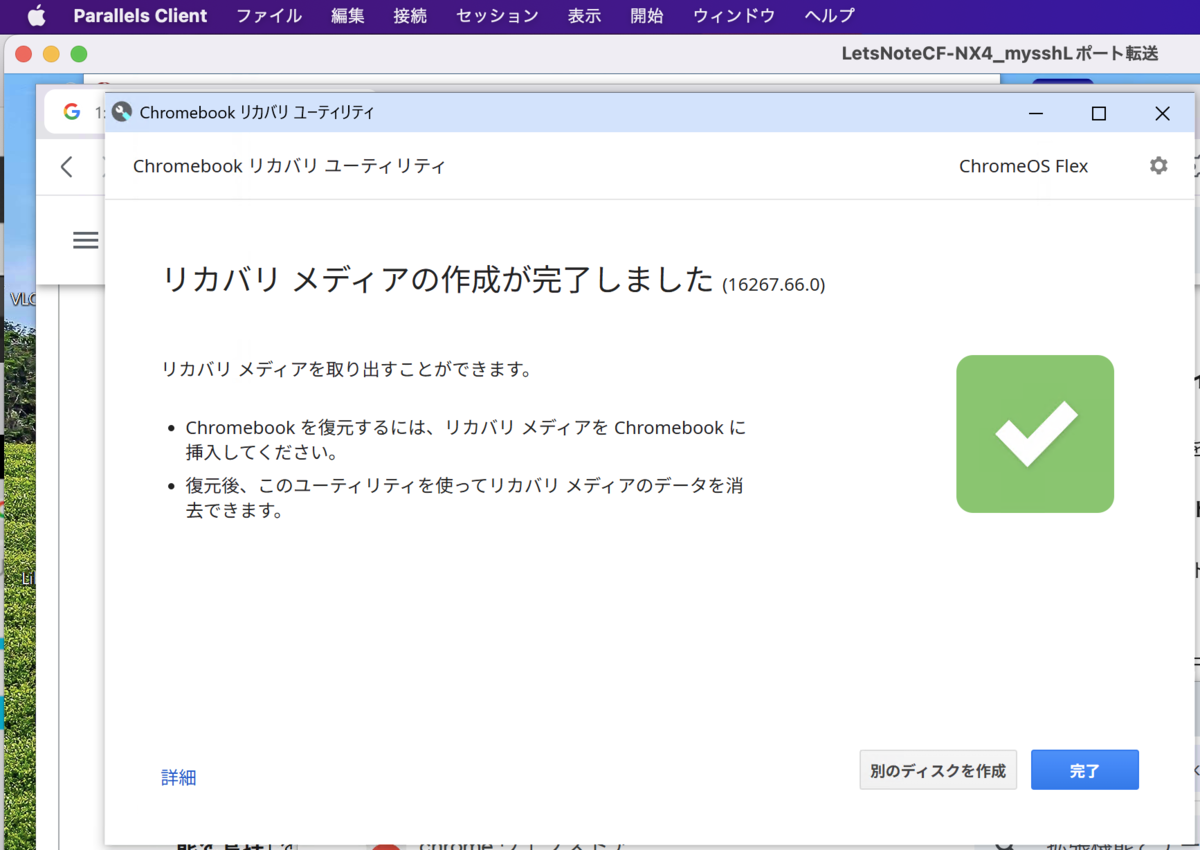Click the back arrow in browser window
Viewport: 1200px width, 850px height.
pyautogui.click(x=67, y=166)
